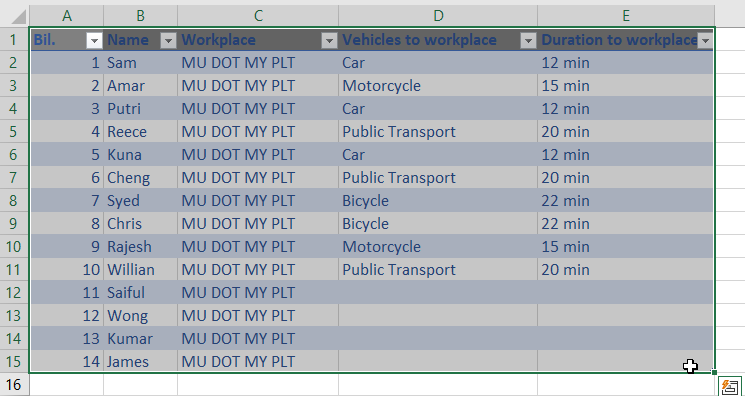Click the cell containing Sam

click(140, 63)
